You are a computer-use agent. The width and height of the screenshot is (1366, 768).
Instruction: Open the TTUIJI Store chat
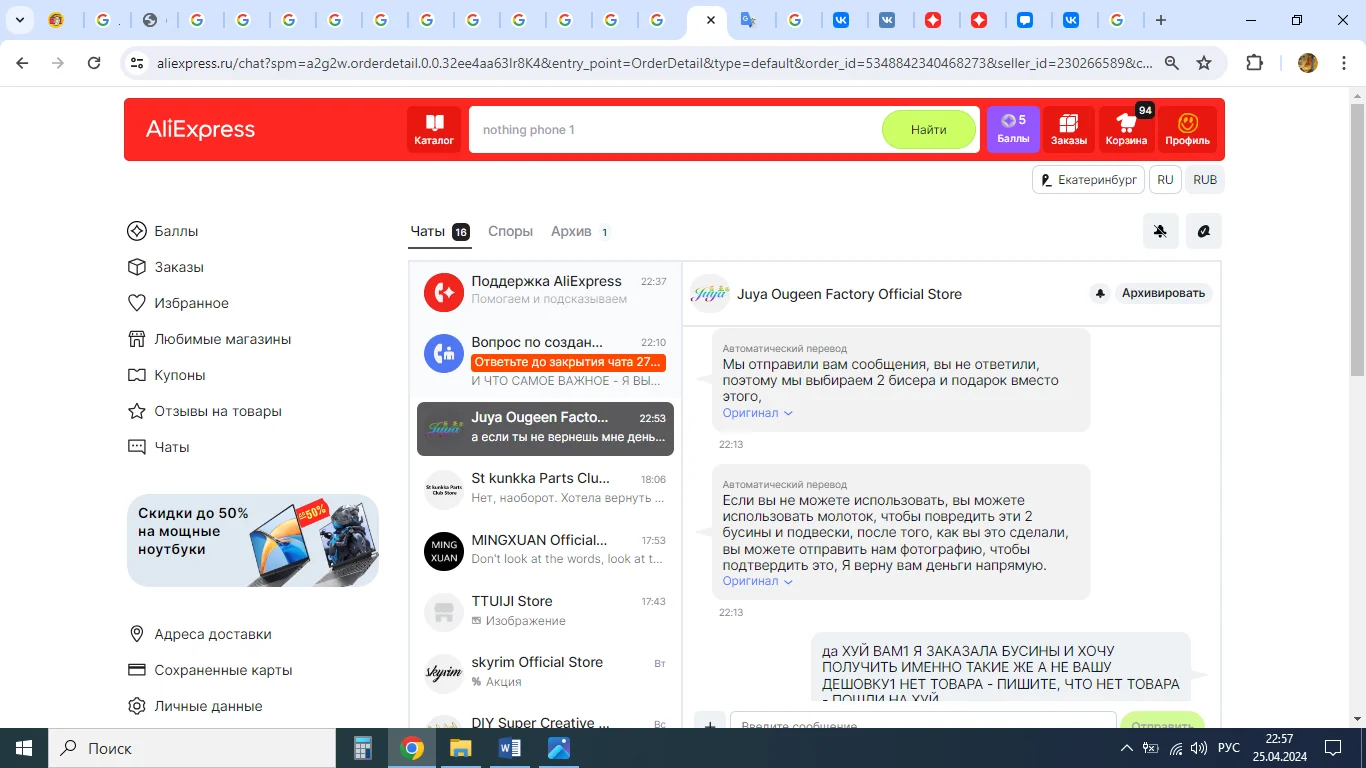coord(545,610)
